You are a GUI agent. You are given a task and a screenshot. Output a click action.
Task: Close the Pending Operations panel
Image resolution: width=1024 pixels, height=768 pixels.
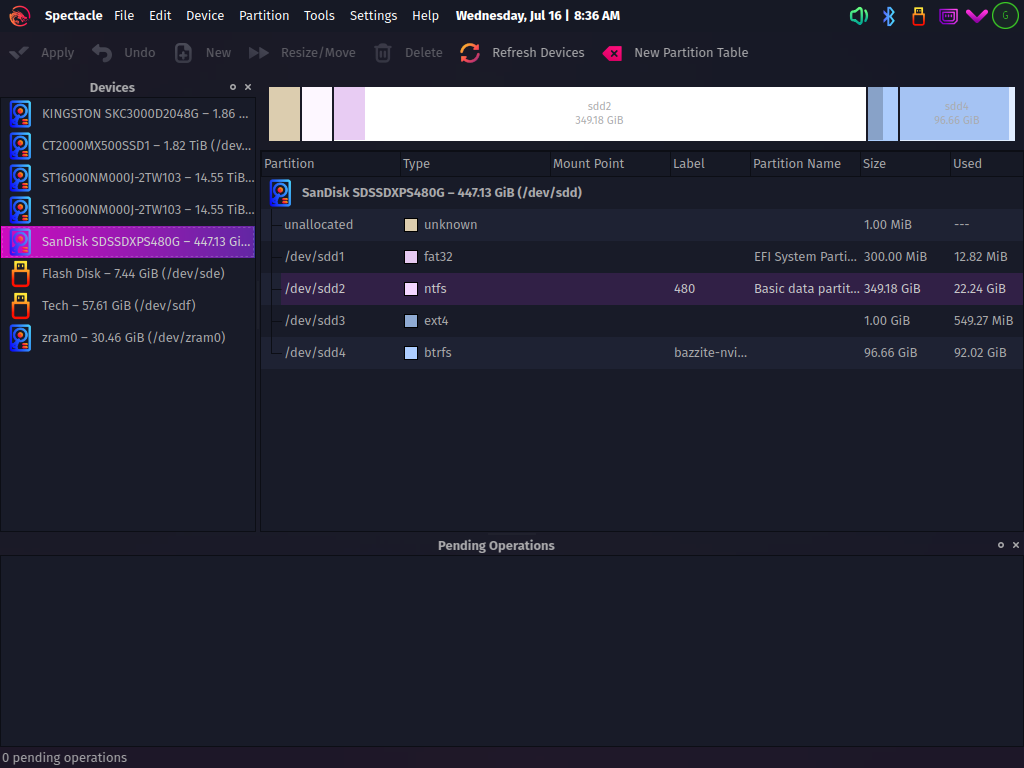(1016, 545)
